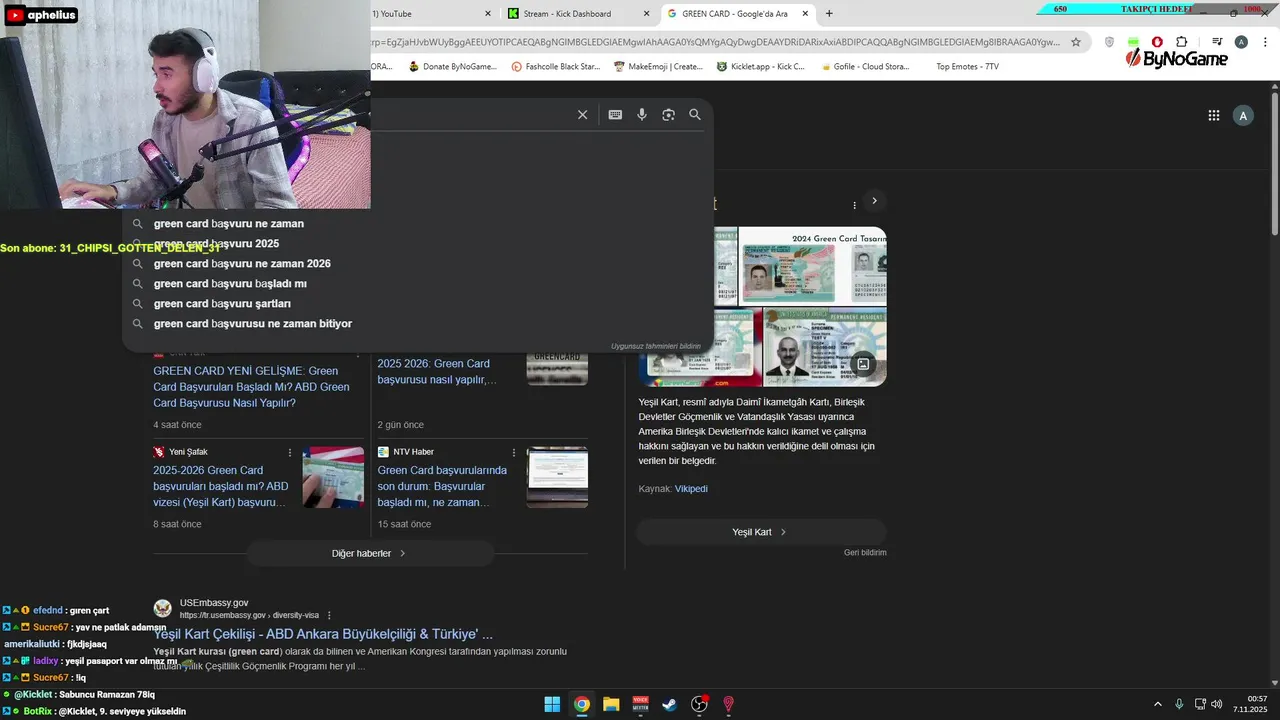
Task: Open NTV Haber Green Card son durum article
Action: (x=443, y=486)
